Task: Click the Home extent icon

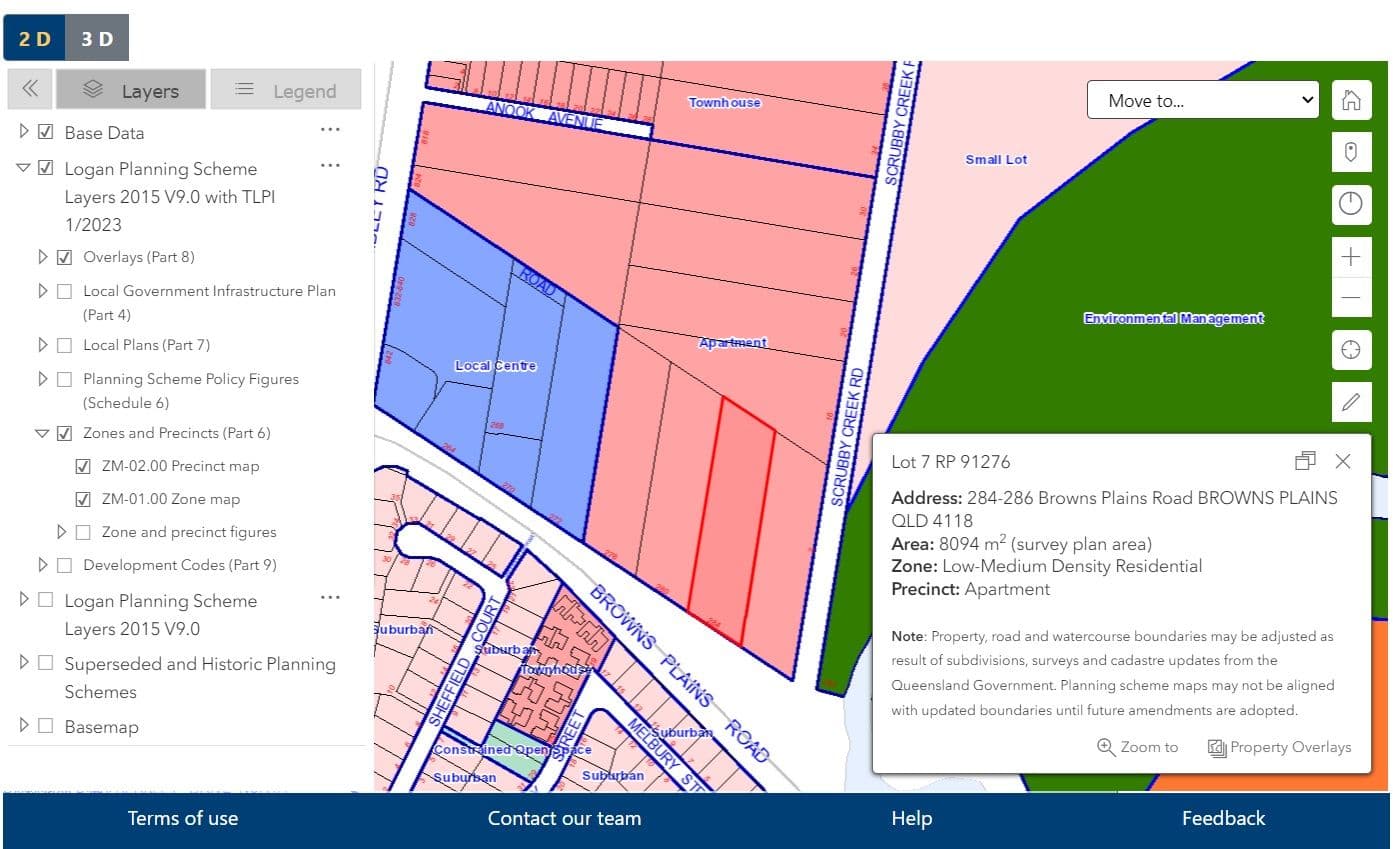Action: click(1351, 100)
